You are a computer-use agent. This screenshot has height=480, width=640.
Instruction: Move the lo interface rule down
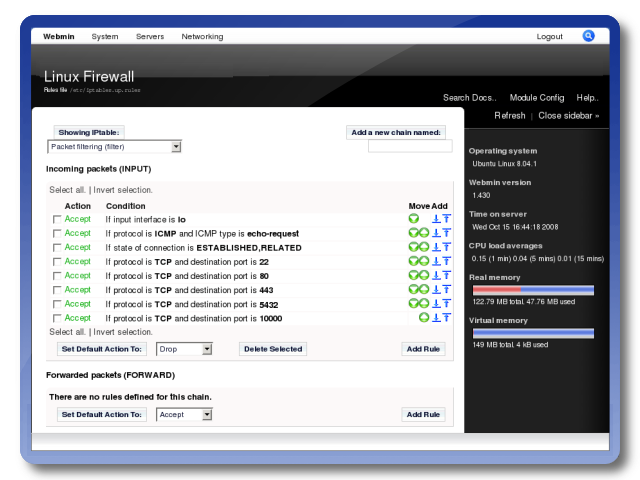pos(413,219)
